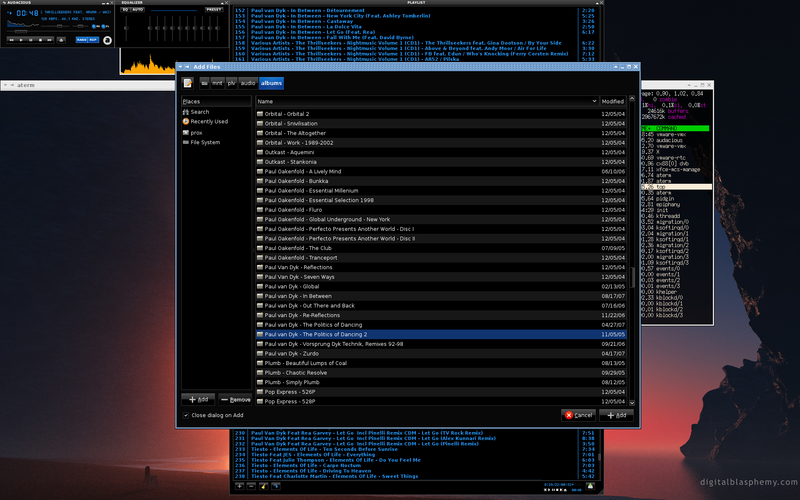Select the albums path segment

pyautogui.click(x=271, y=83)
